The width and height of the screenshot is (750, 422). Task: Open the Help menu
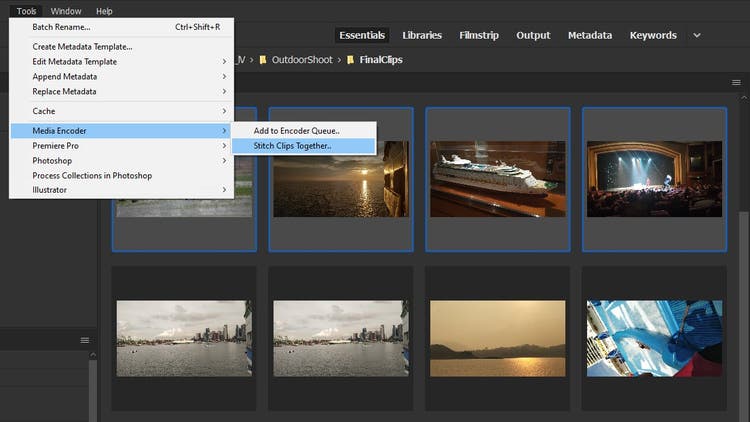[x=104, y=11]
